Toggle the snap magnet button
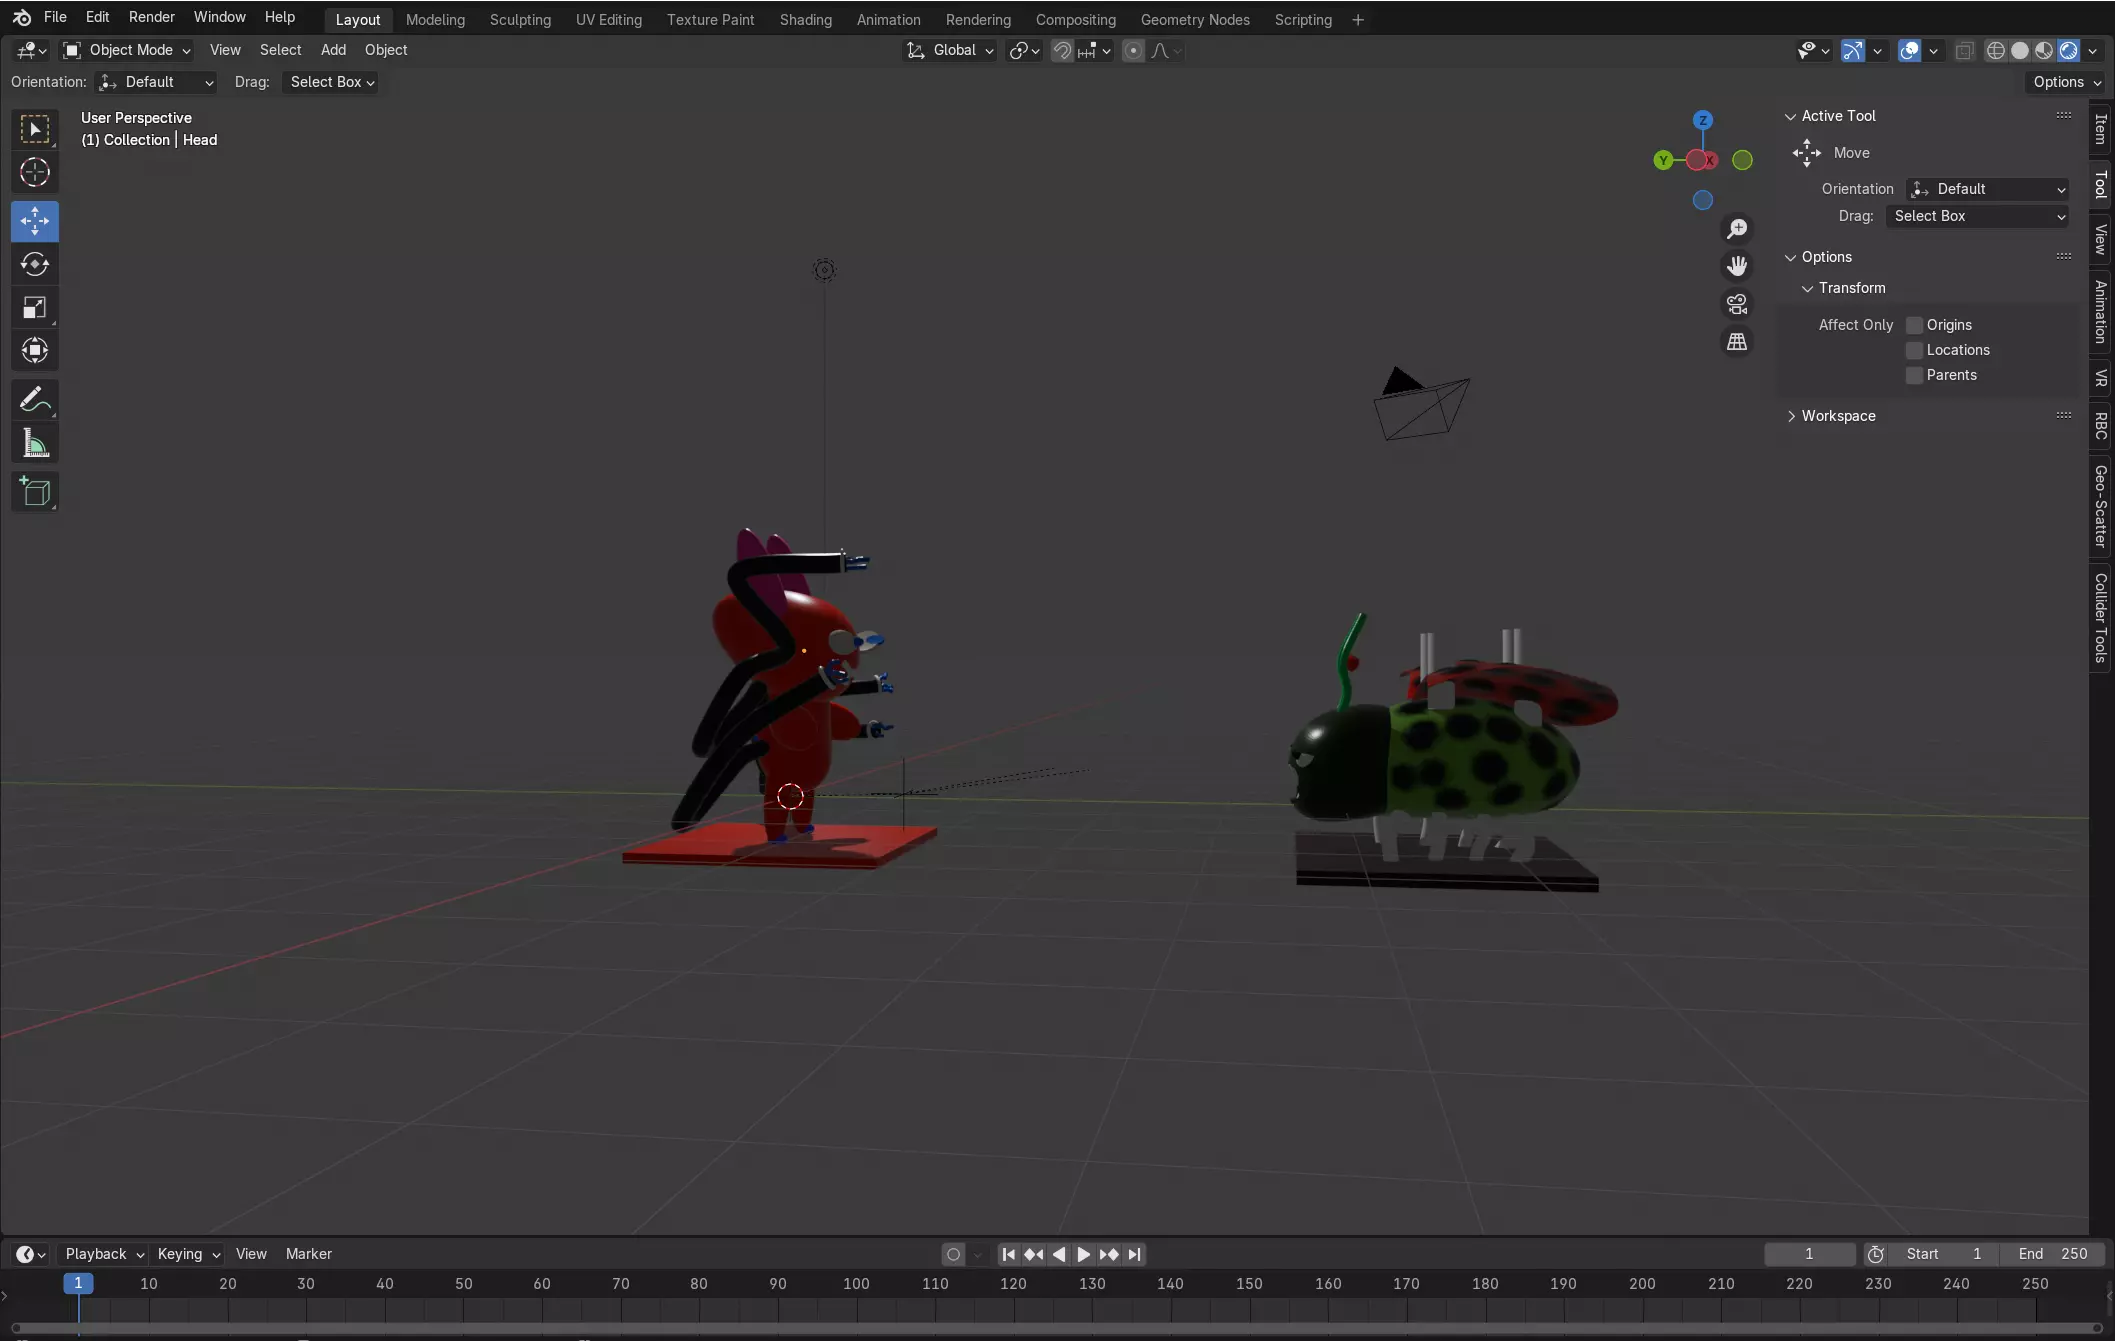2115x1341 pixels. click(x=1062, y=50)
